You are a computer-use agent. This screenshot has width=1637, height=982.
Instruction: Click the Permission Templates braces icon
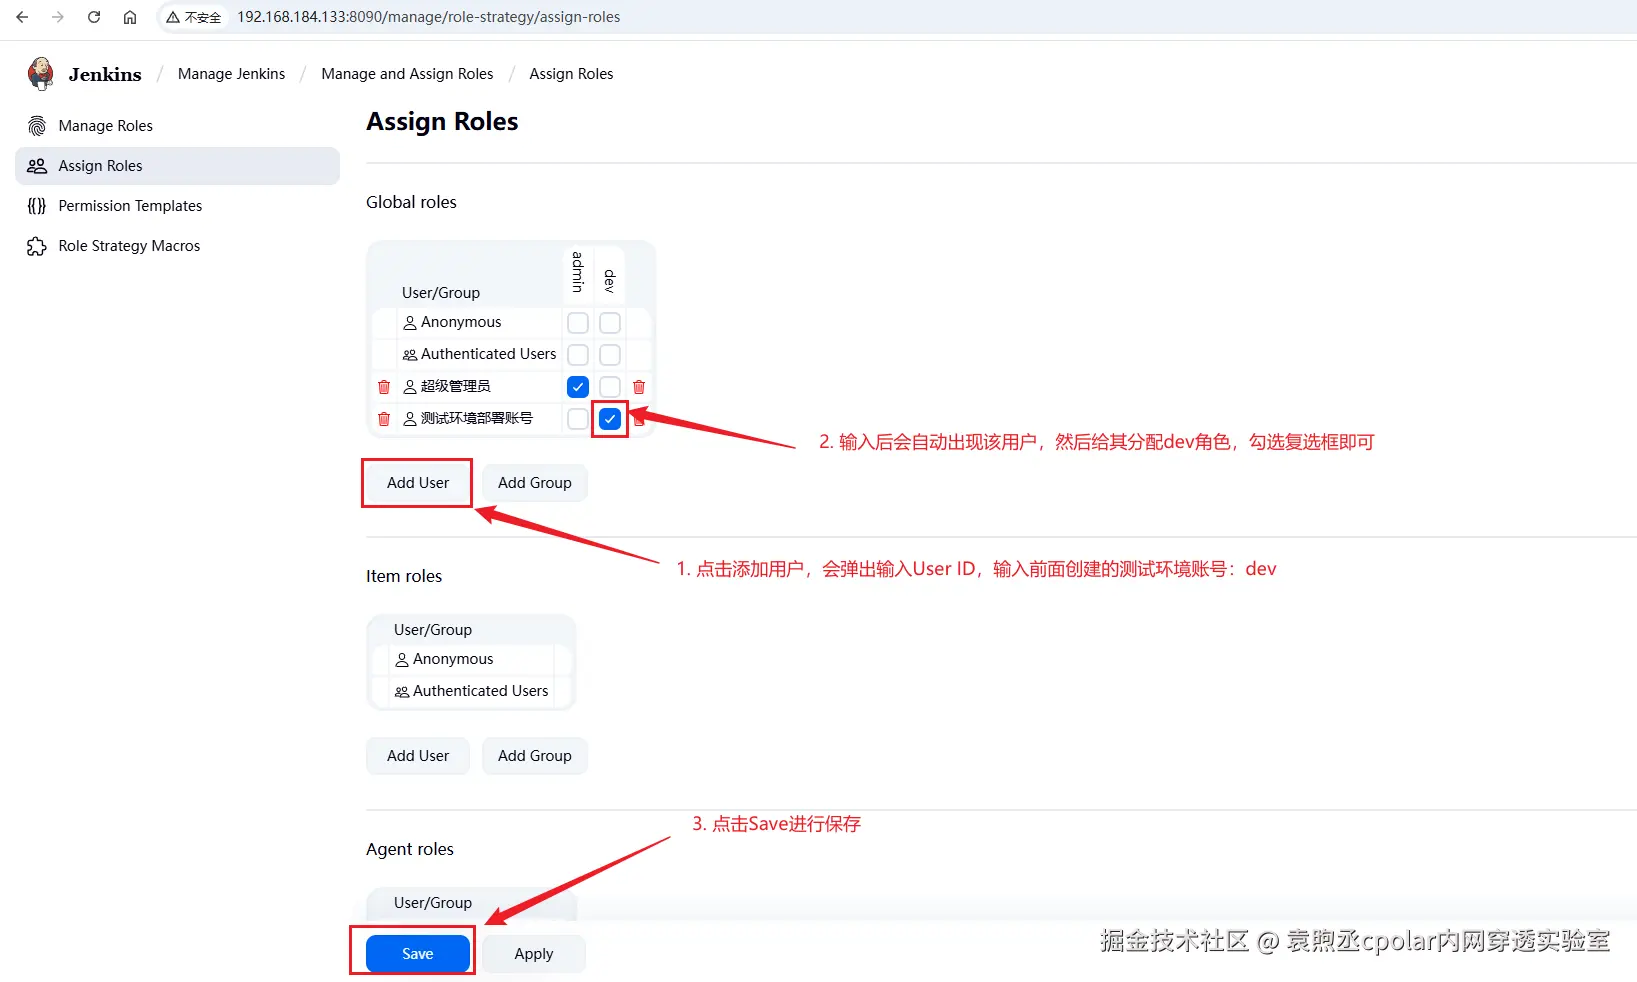37,206
